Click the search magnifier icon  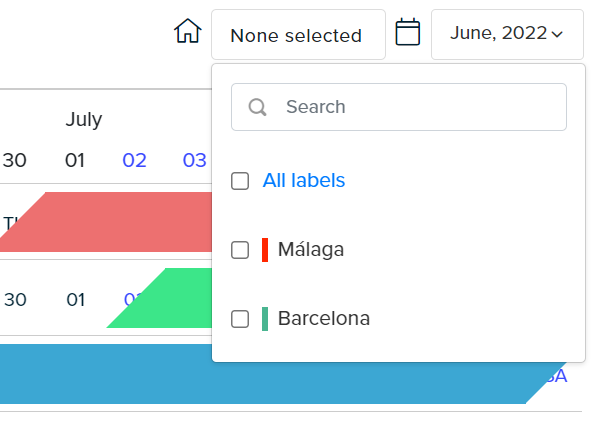(258, 107)
